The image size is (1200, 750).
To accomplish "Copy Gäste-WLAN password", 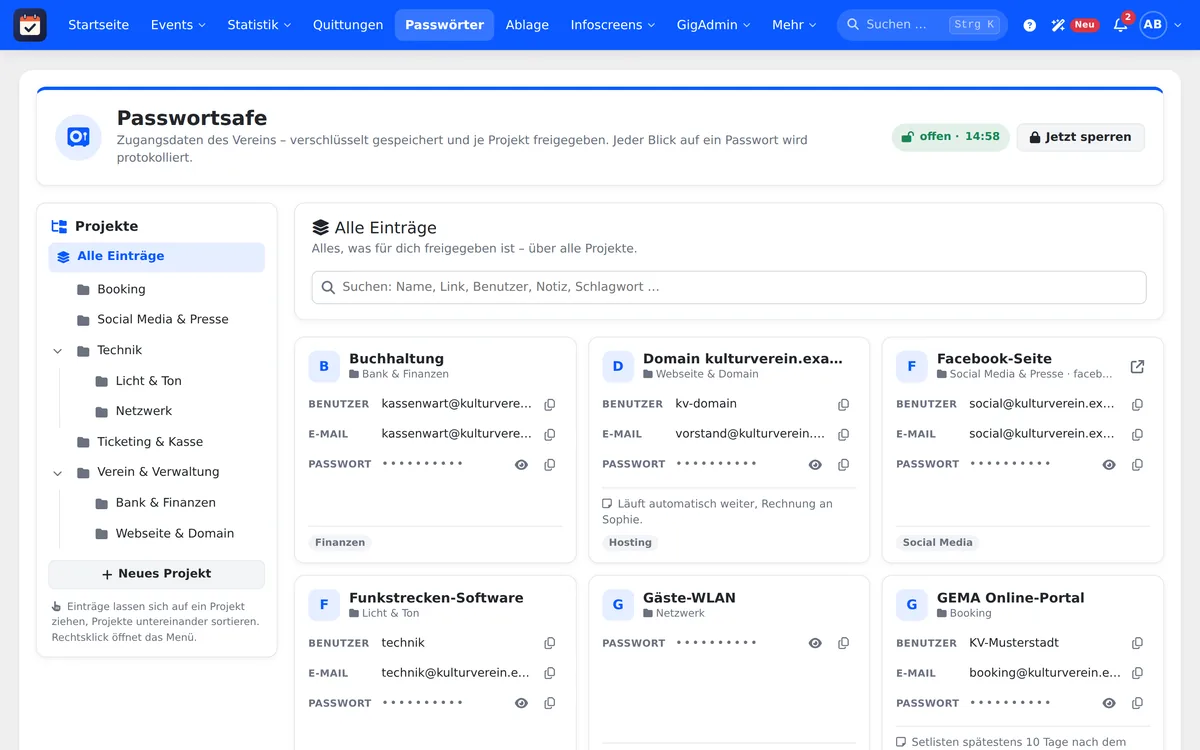I will click(x=844, y=644).
